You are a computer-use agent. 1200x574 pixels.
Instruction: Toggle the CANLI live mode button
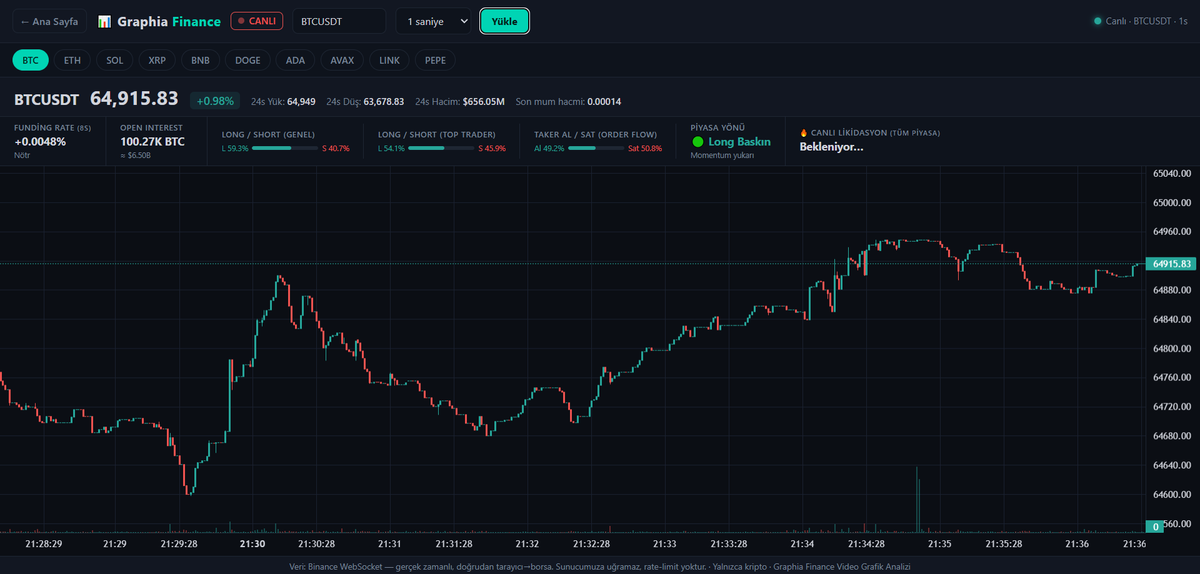tap(257, 21)
